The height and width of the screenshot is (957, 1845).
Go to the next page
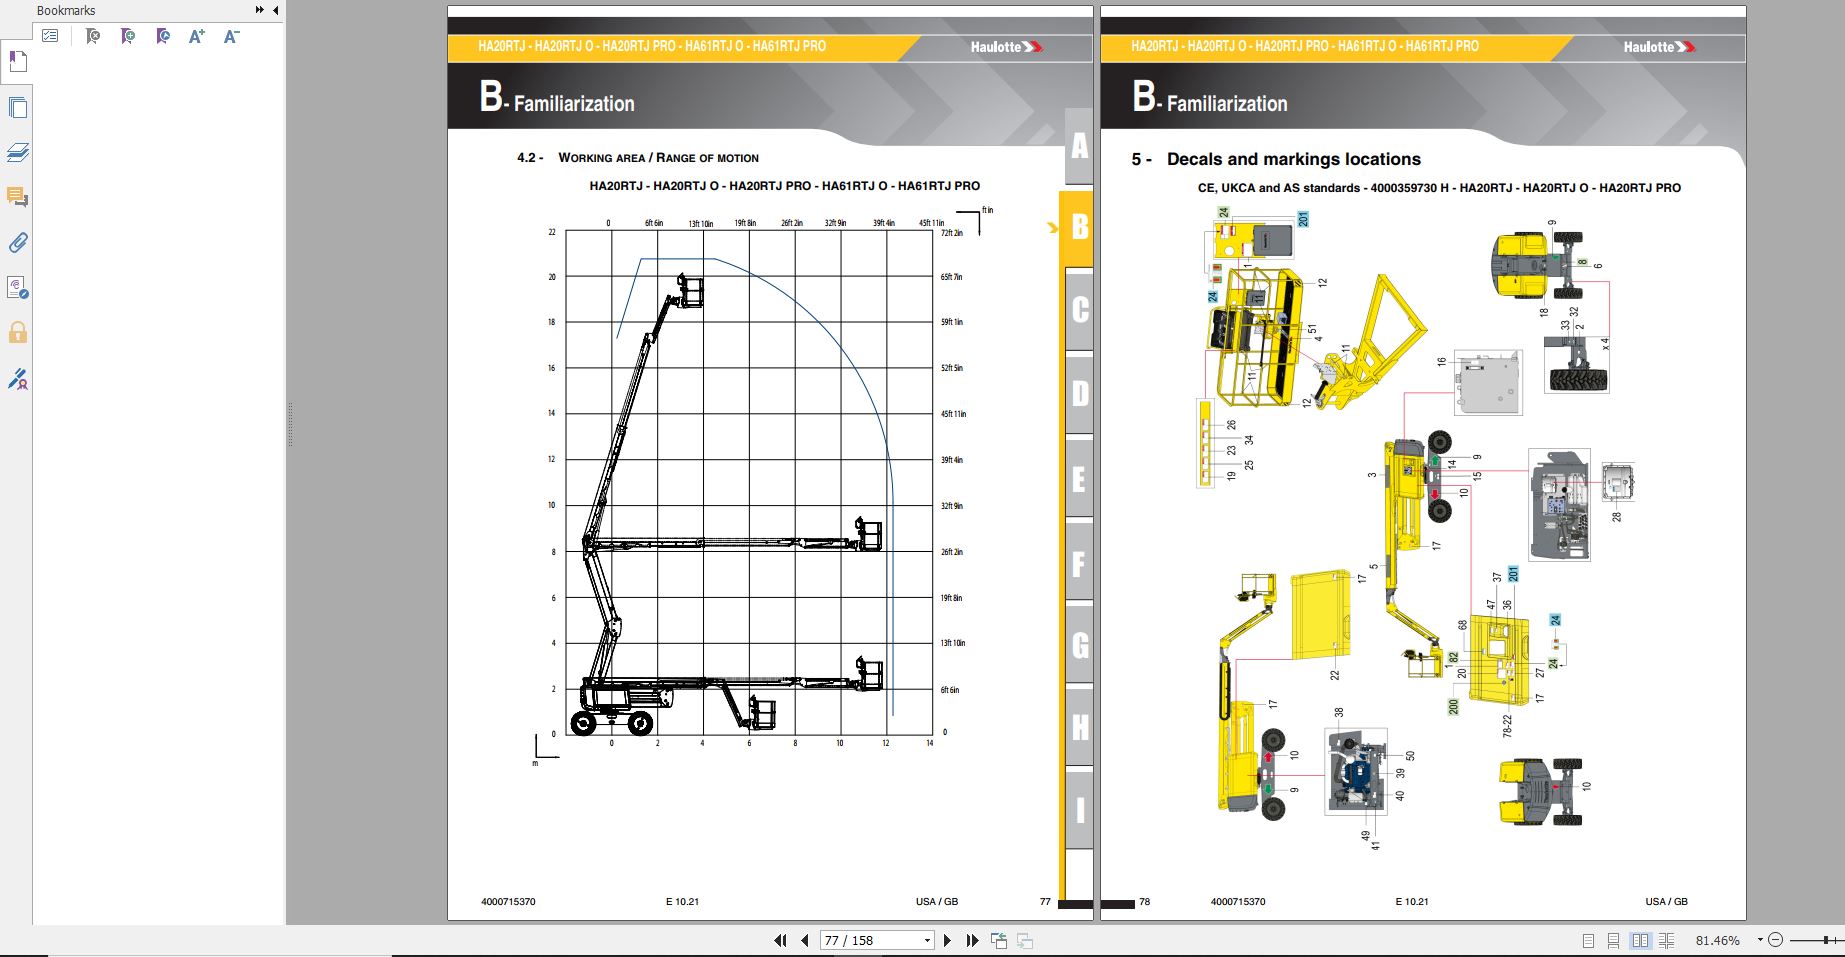pyautogui.click(x=947, y=940)
